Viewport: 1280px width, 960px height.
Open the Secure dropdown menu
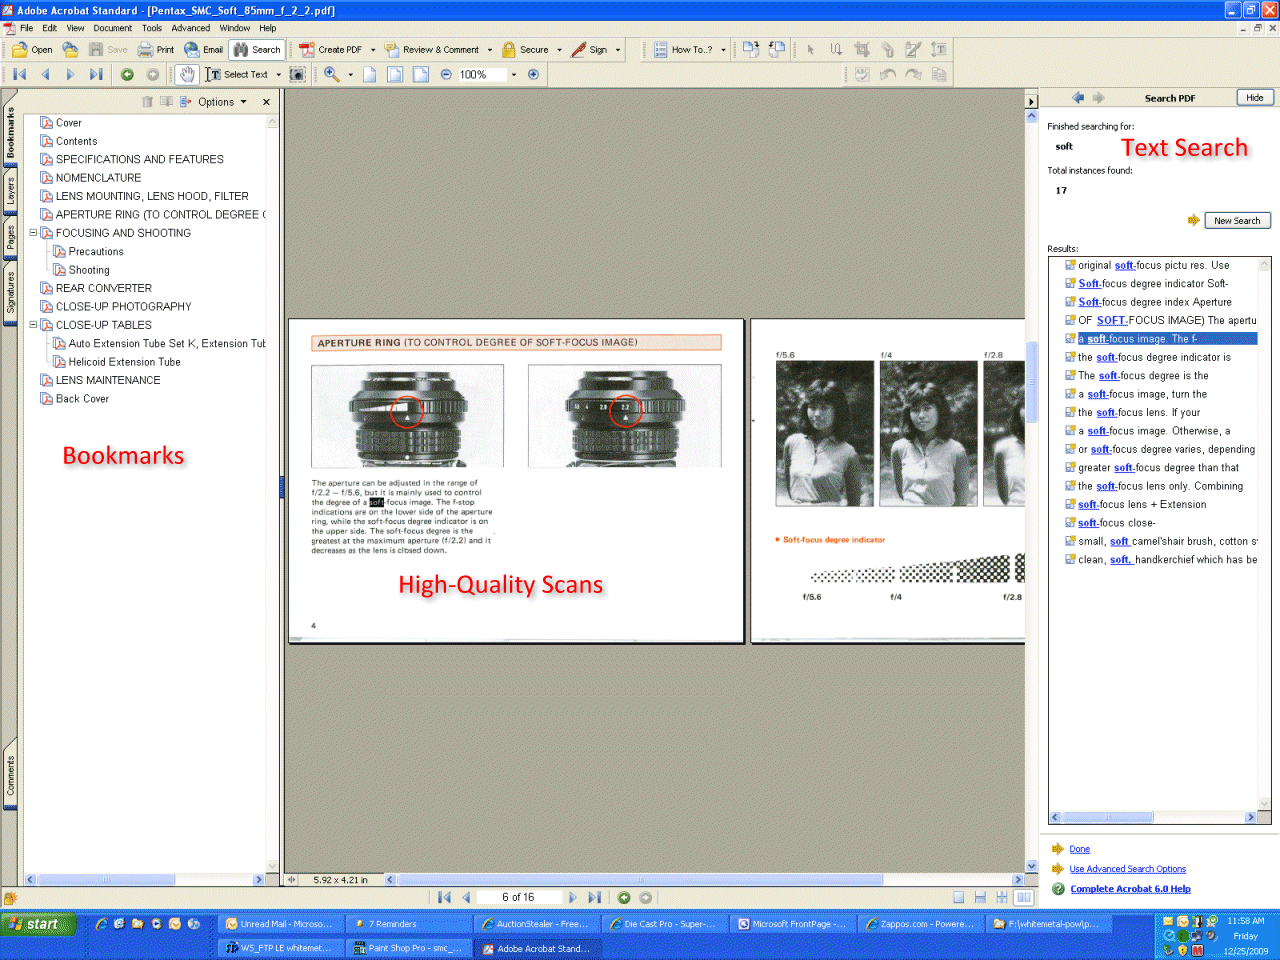tap(559, 49)
